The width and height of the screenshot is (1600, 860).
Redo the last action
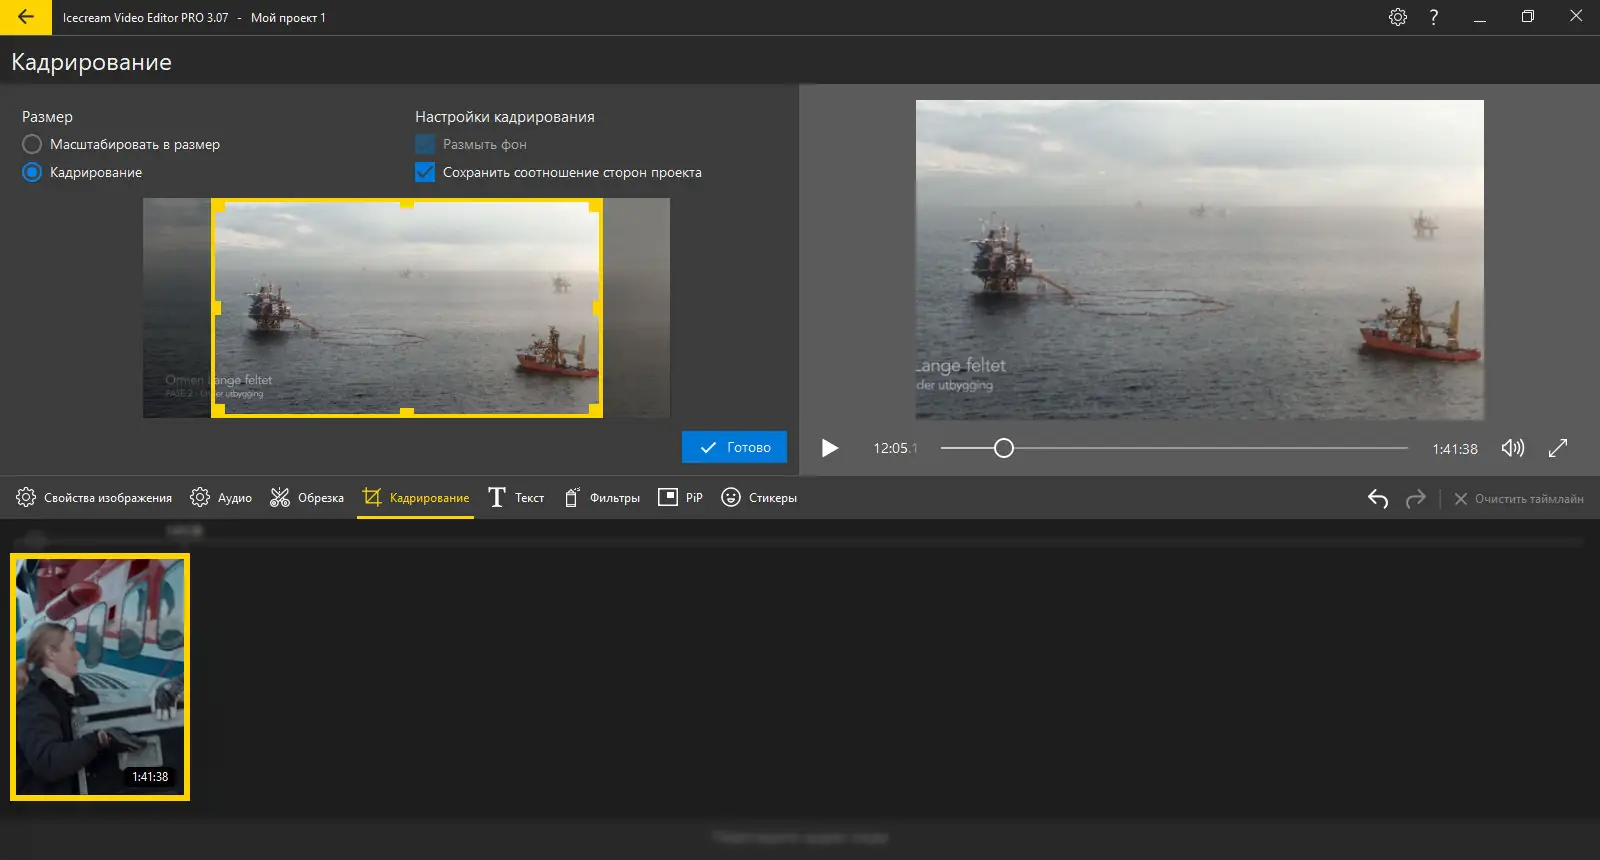pyautogui.click(x=1415, y=498)
